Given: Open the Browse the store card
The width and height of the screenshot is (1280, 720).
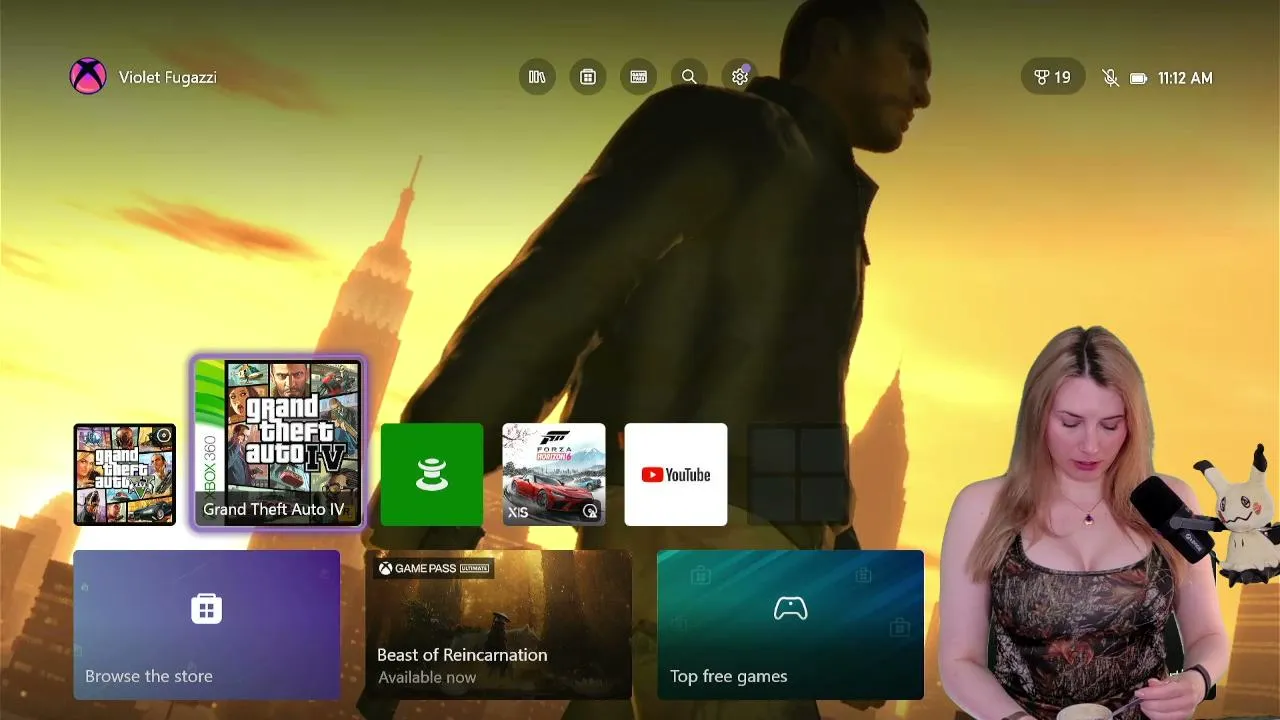Looking at the screenshot, I should [207, 624].
